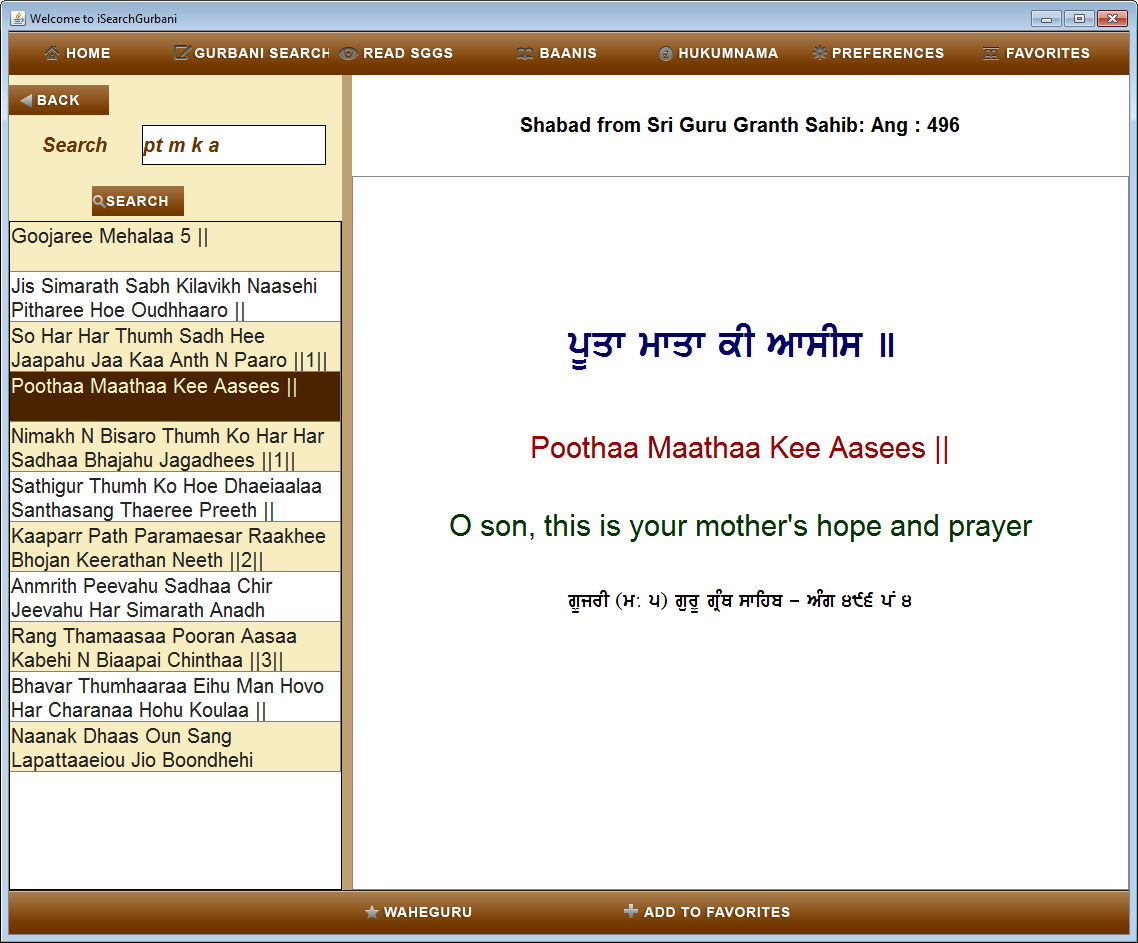Open the HOME menu label
This screenshot has height=943, width=1138.
coord(88,53)
